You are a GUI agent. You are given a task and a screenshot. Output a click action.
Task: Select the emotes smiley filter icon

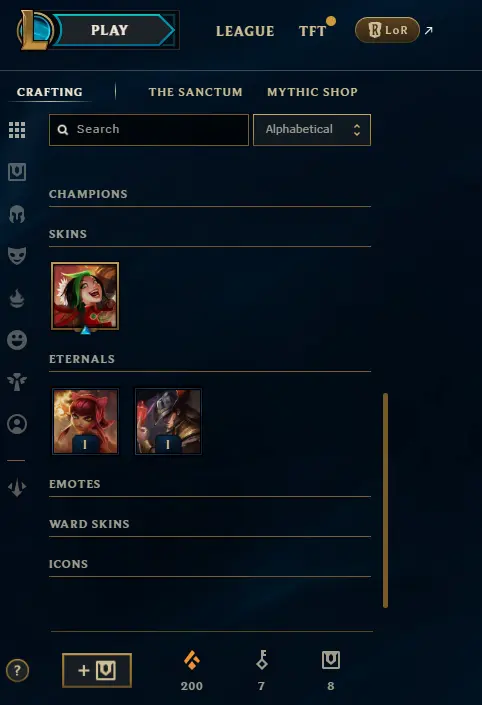[17, 339]
